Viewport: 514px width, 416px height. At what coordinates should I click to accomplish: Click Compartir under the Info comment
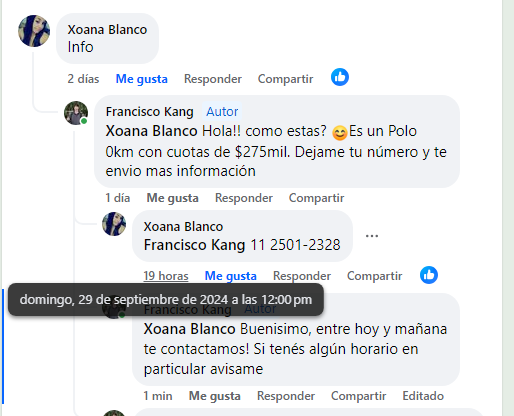click(285, 79)
